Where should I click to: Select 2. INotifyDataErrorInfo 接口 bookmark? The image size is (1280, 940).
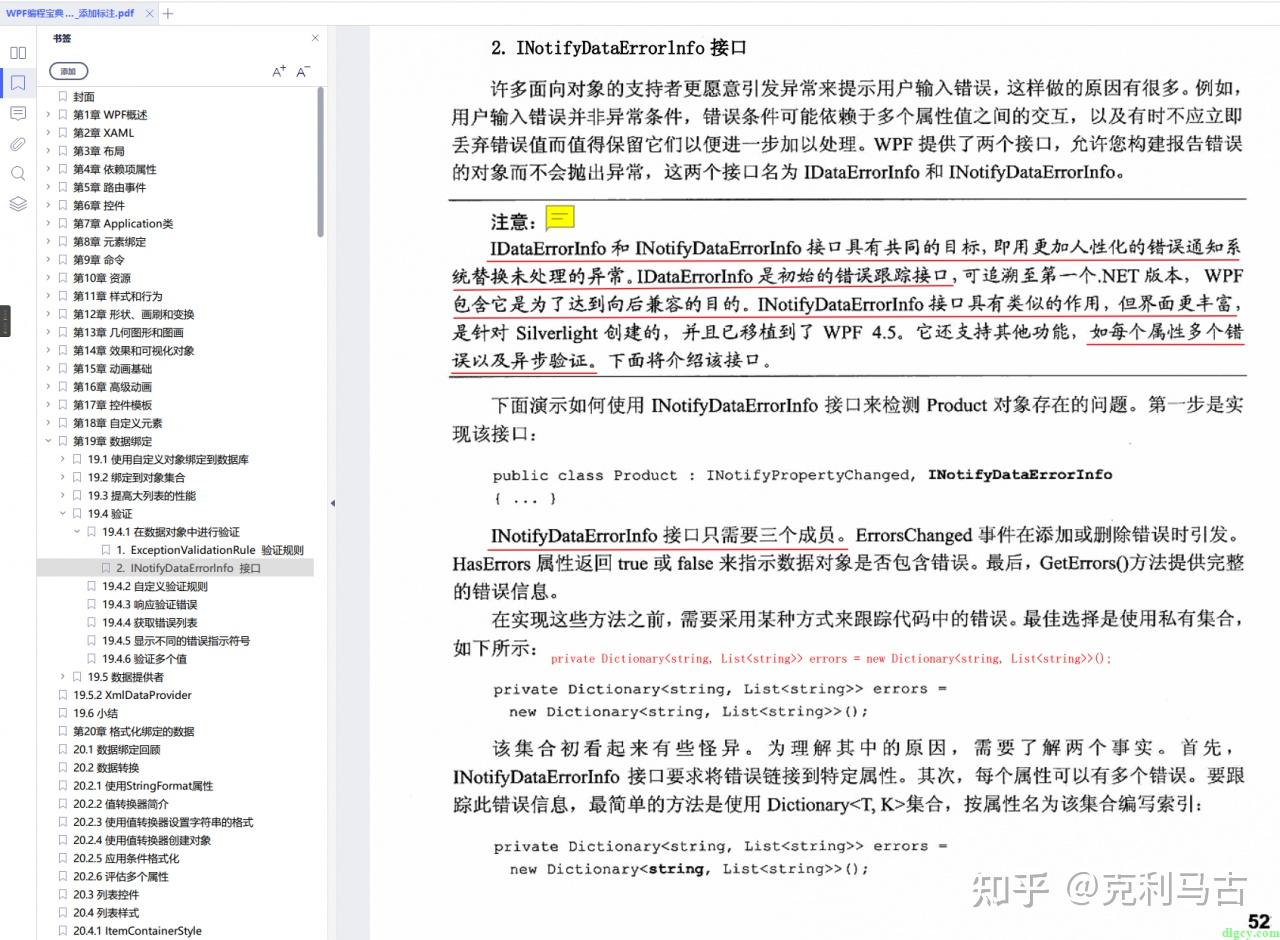pyautogui.click(x=189, y=568)
